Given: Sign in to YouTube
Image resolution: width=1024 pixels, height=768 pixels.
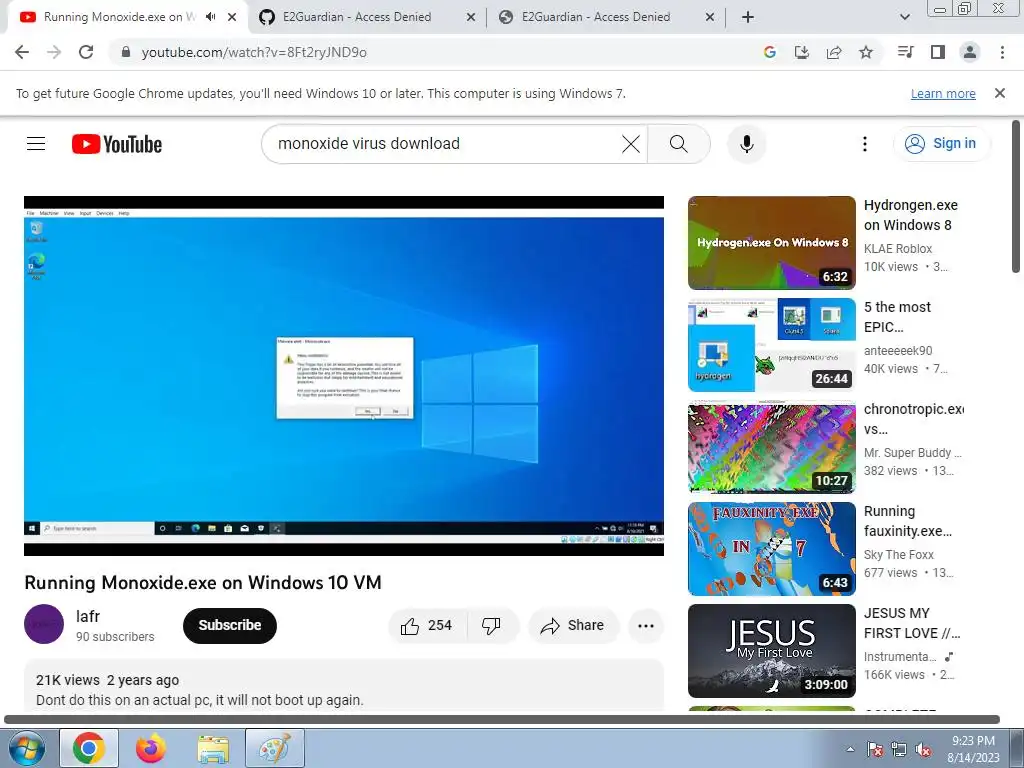Looking at the screenshot, I should point(940,144).
